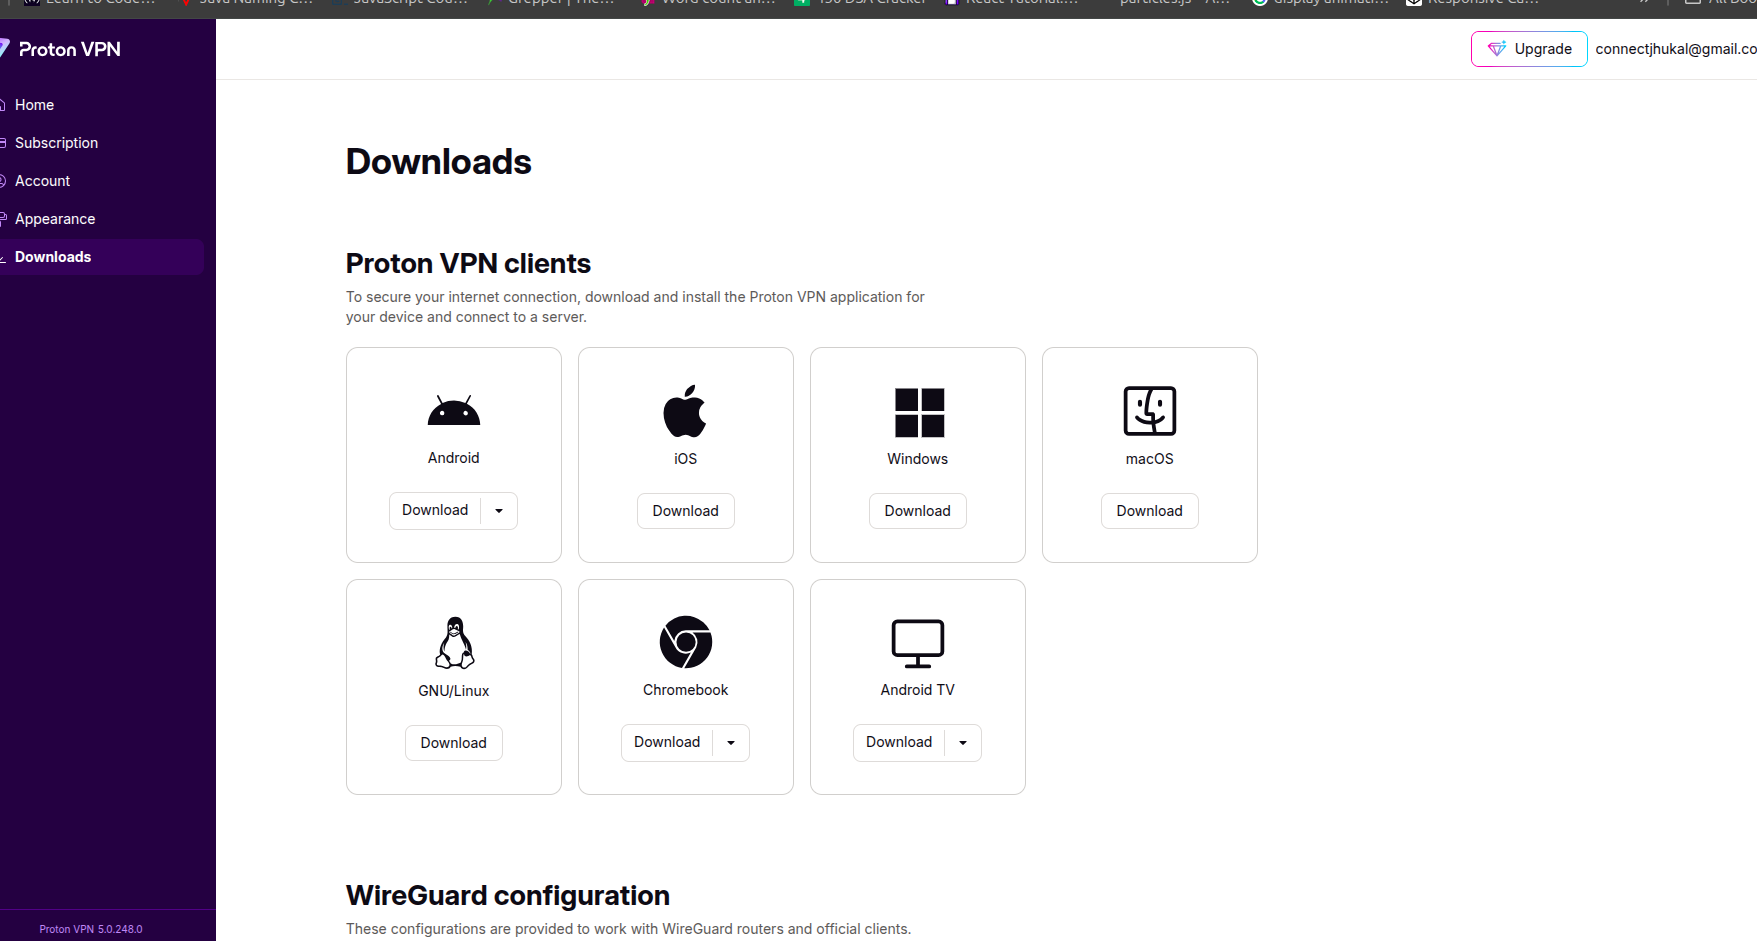Click the Proton VPN logo

click(60, 49)
